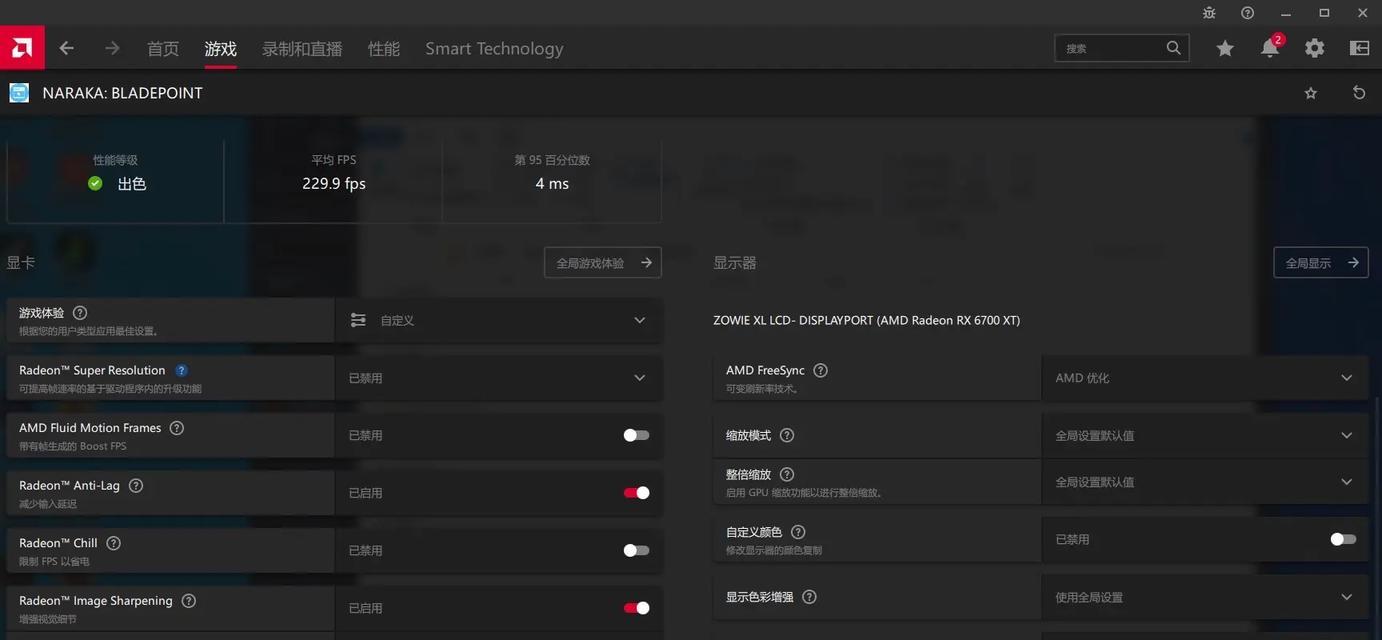Open 整倍缩放 dropdown
Screen dimensions: 1382x640
coord(1205,482)
